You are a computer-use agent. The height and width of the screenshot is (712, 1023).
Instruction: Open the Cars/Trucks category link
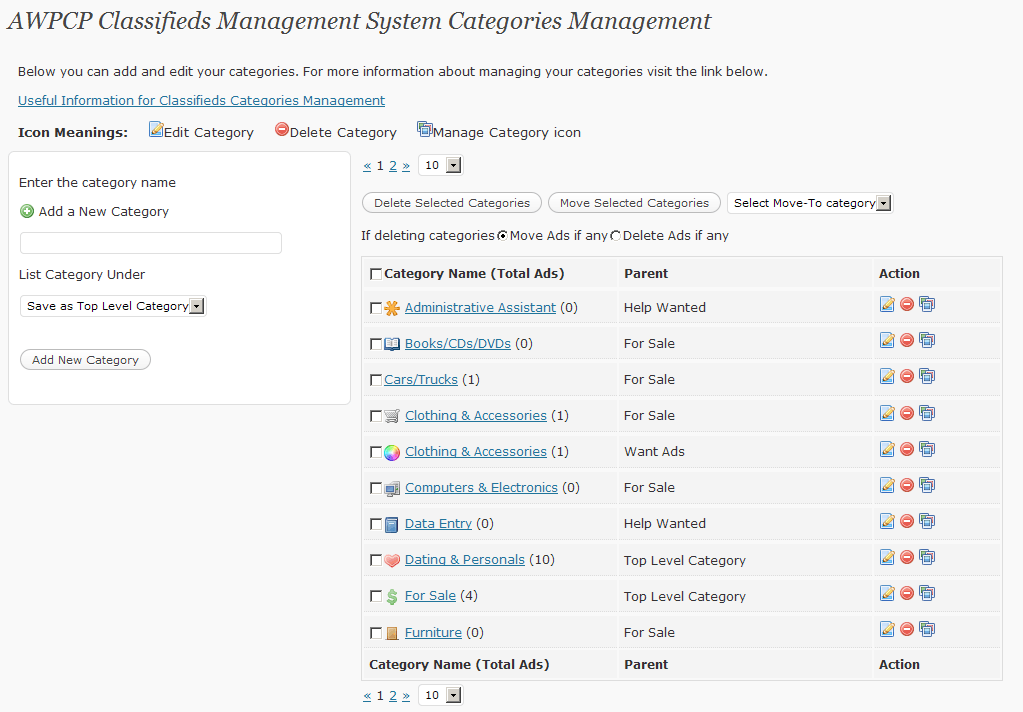pos(421,379)
